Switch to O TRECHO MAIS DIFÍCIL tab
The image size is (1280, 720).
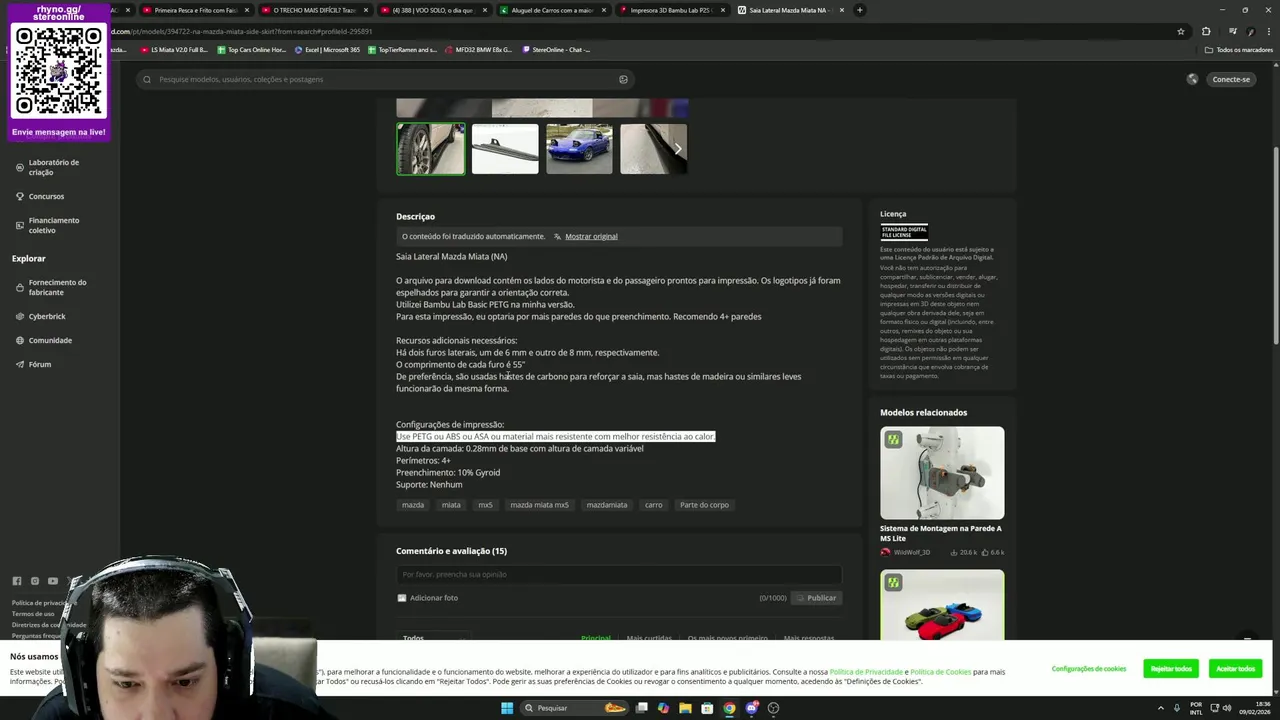(314, 10)
